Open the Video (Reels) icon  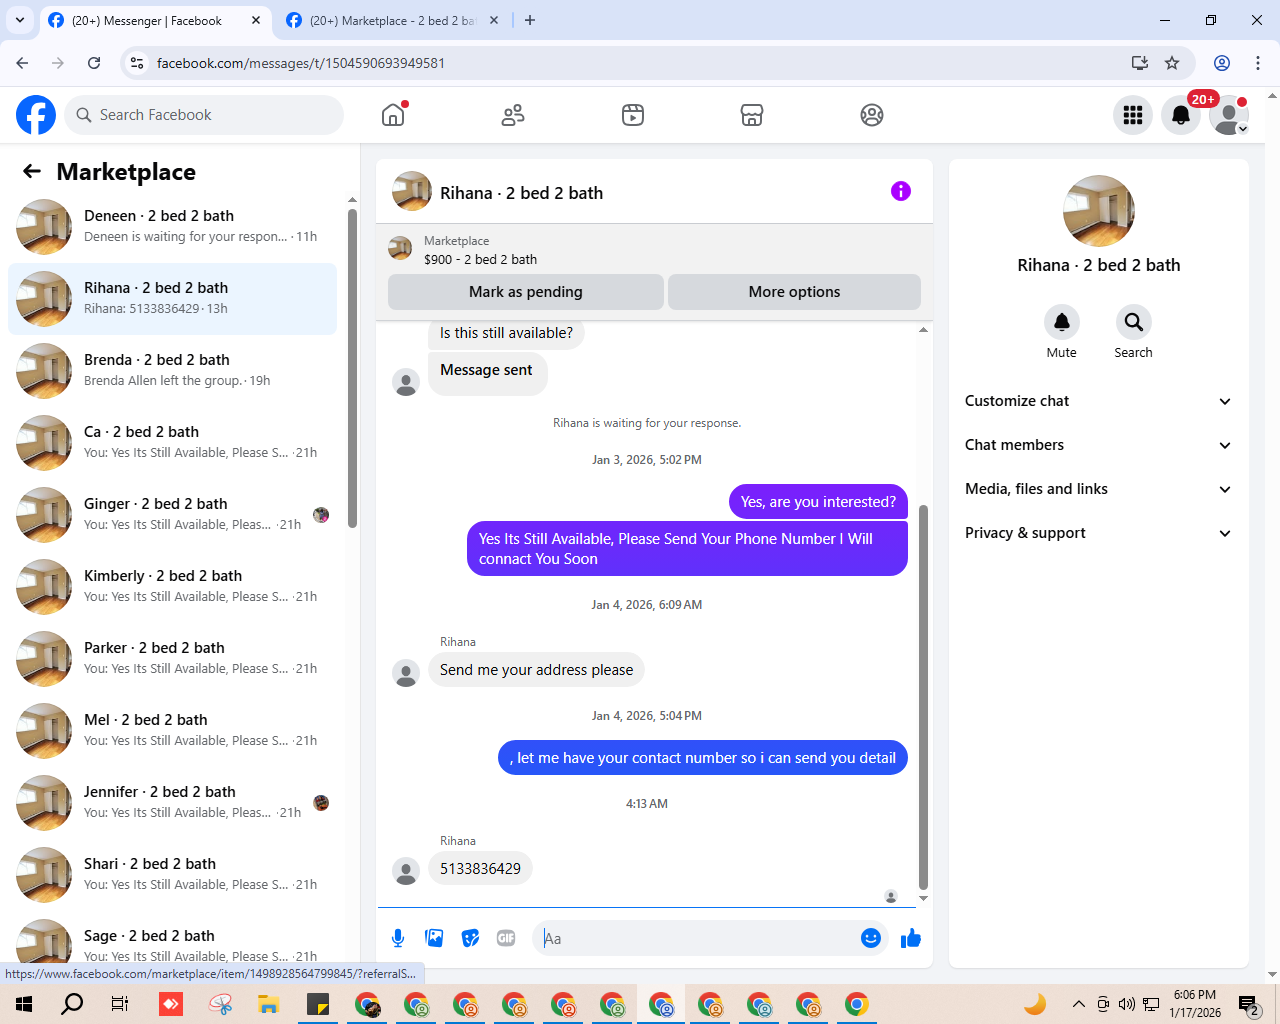click(x=633, y=115)
